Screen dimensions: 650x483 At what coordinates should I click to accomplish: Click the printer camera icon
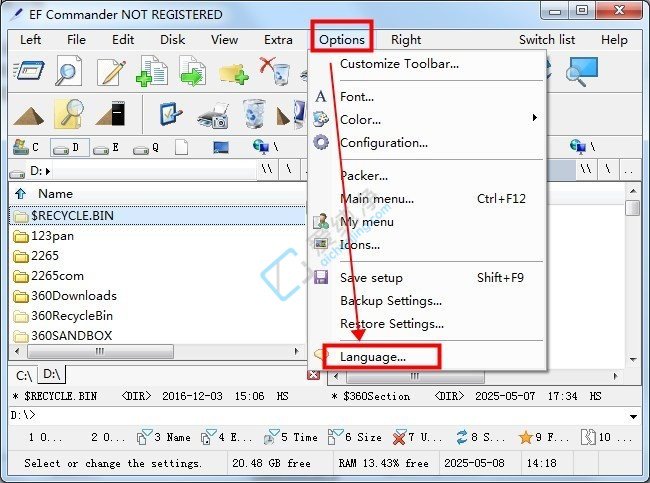(x=213, y=116)
